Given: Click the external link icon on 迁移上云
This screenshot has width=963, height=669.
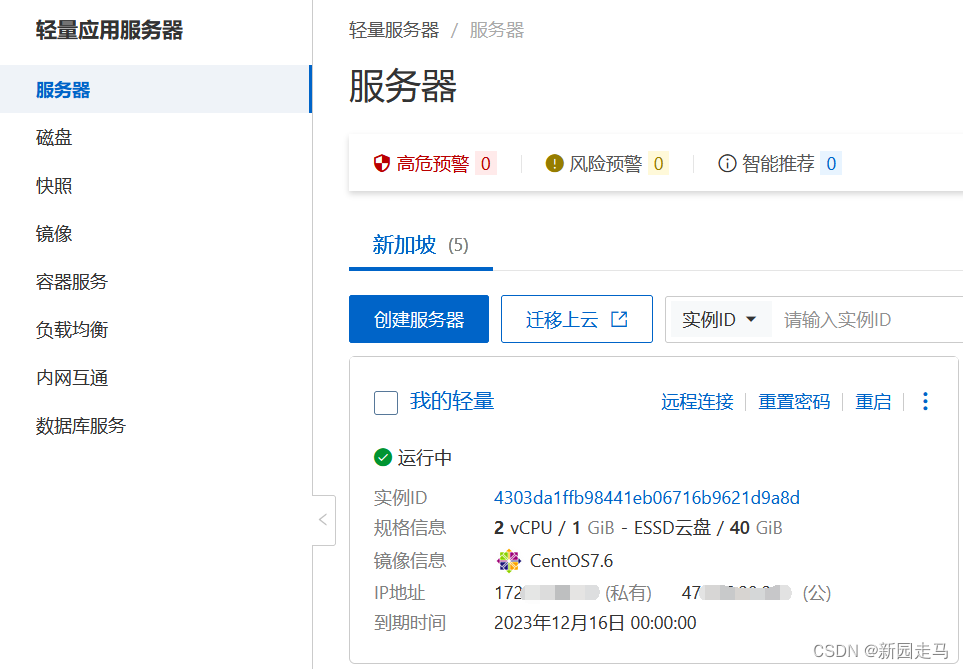Looking at the screenshot, I should click(619, 319).
